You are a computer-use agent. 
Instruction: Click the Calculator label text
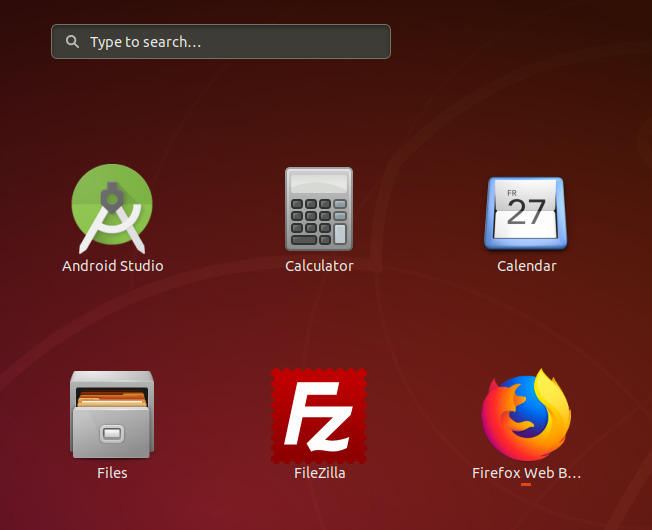click(319, 266)
